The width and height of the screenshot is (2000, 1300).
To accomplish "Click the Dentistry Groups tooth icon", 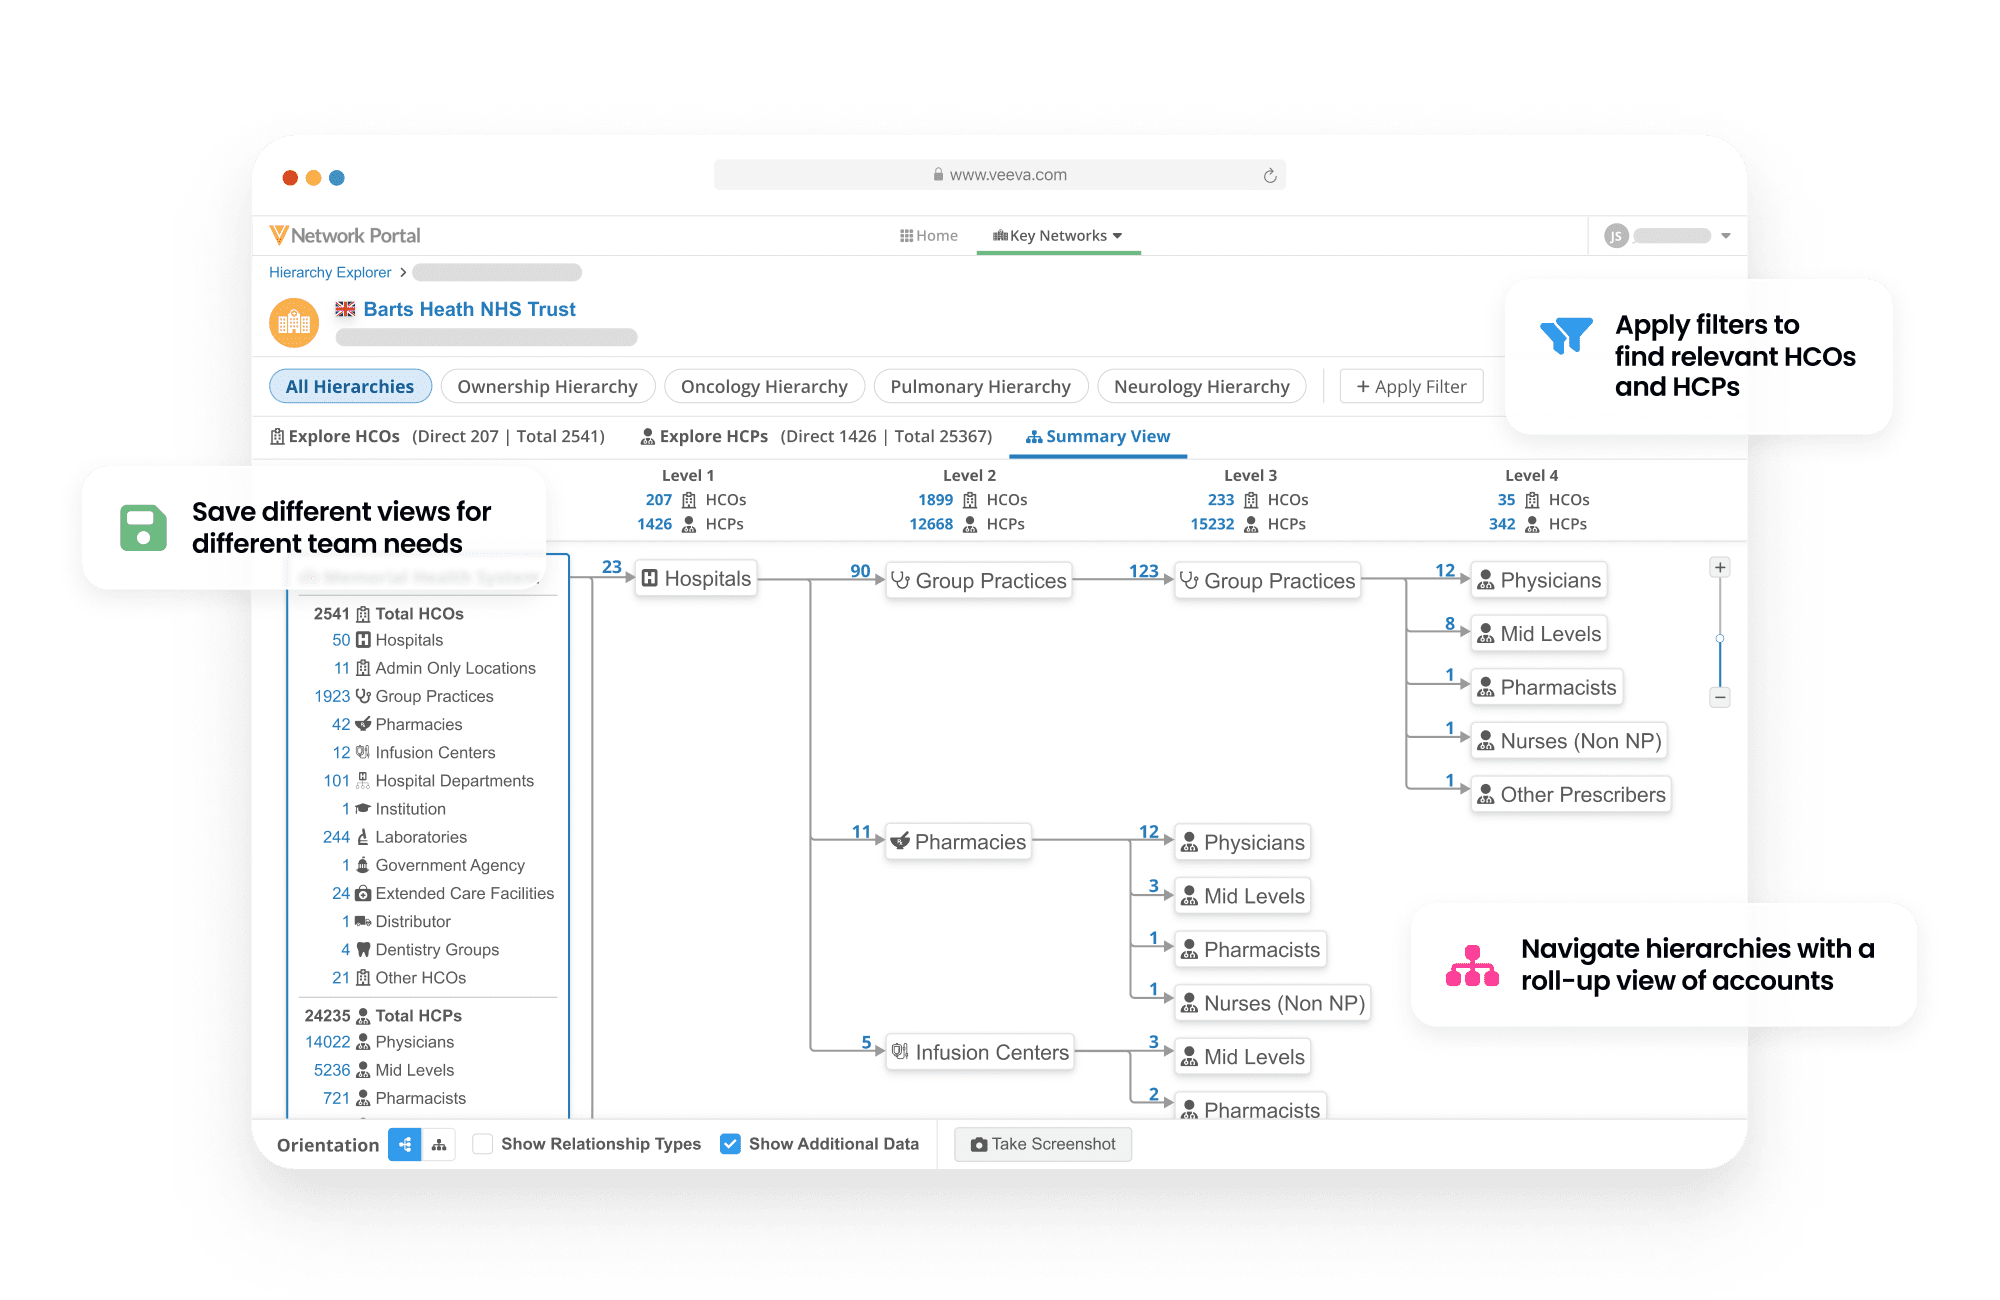I will (x=363, y=949).
